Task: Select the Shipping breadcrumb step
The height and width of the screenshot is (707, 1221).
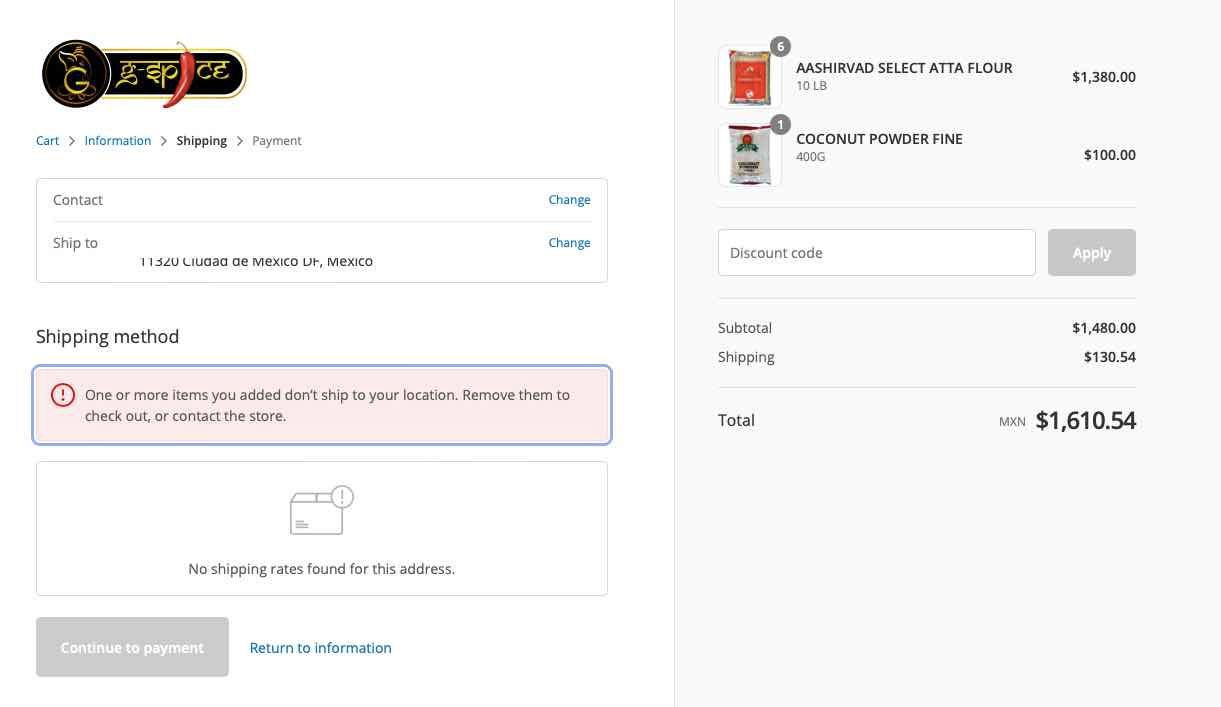Action: (201, 141)
